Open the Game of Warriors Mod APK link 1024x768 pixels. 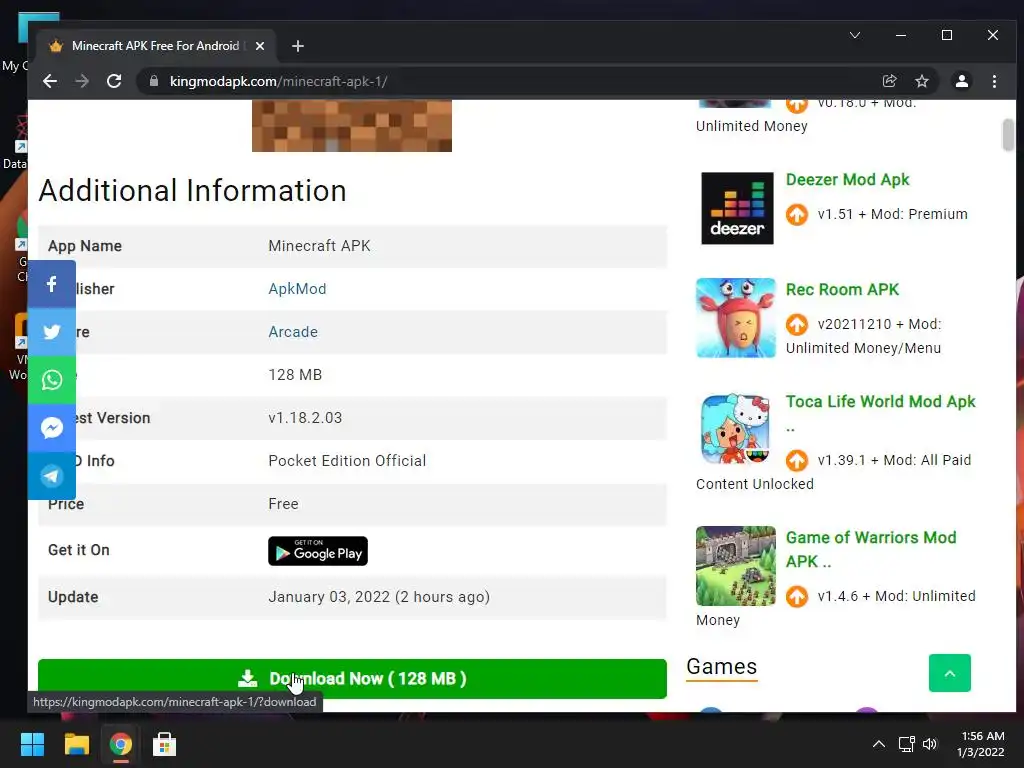[x=871, y=549]
